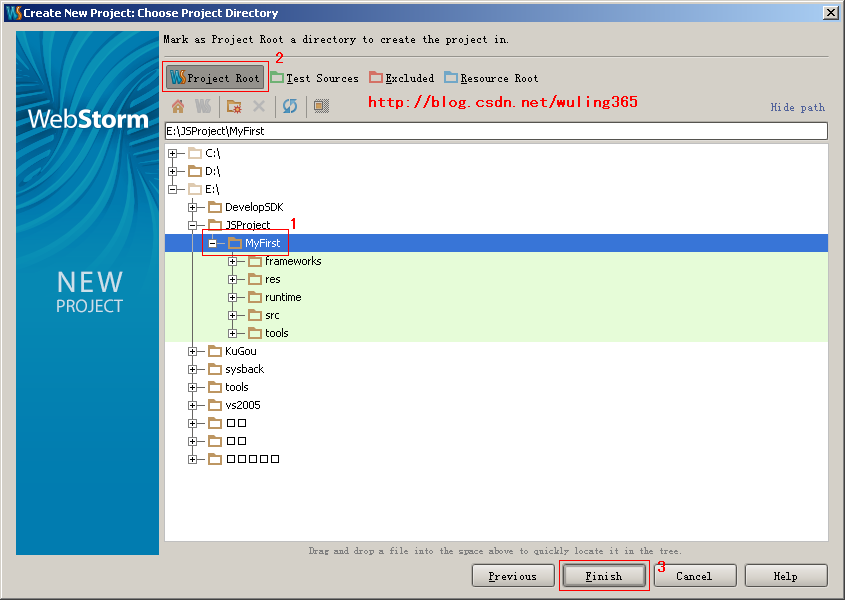
Task: Click the Finish button
Action: pos(604,576)
